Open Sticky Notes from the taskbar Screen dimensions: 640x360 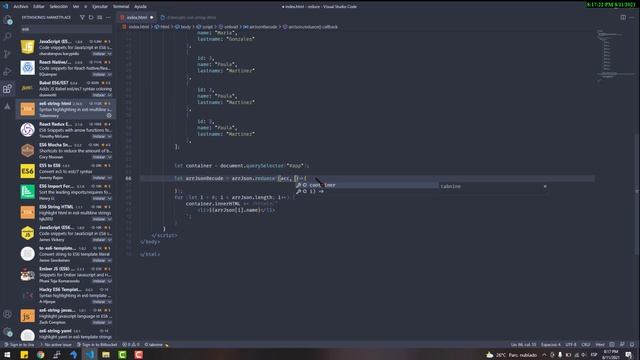[24, 355]
